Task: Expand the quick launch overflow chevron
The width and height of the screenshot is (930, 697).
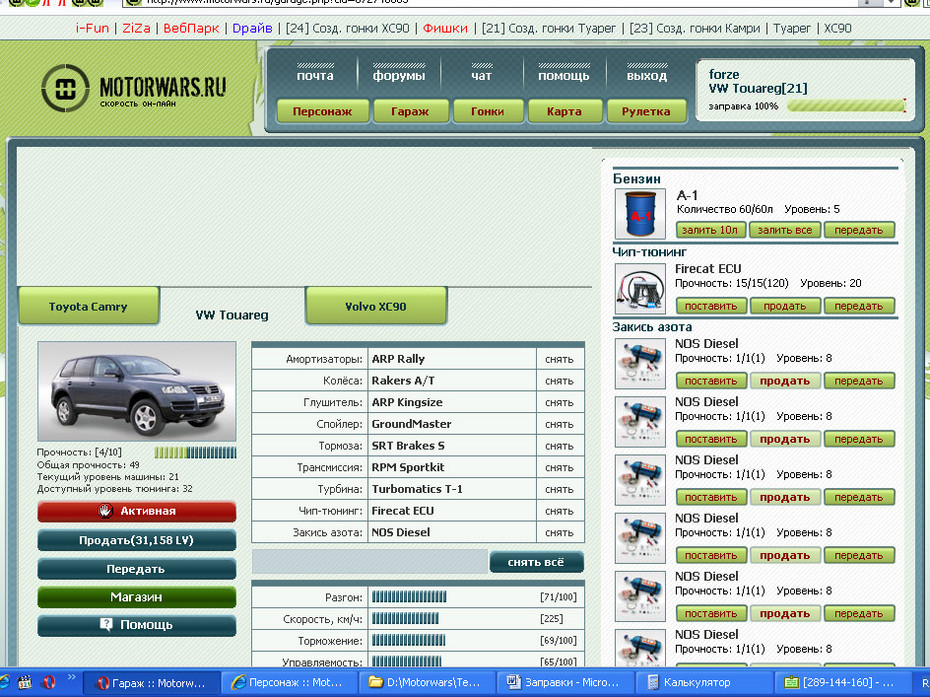Action: tap(72, 677)
